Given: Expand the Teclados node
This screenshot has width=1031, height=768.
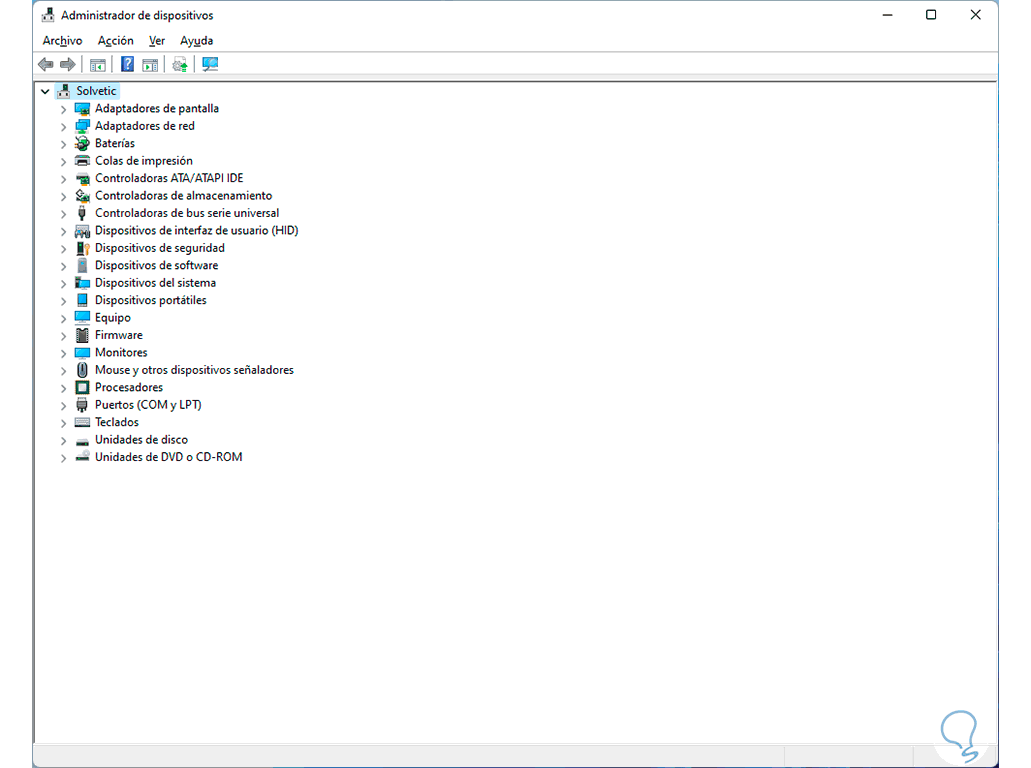Looking at the screenshot, I should (x=63, y=423).
